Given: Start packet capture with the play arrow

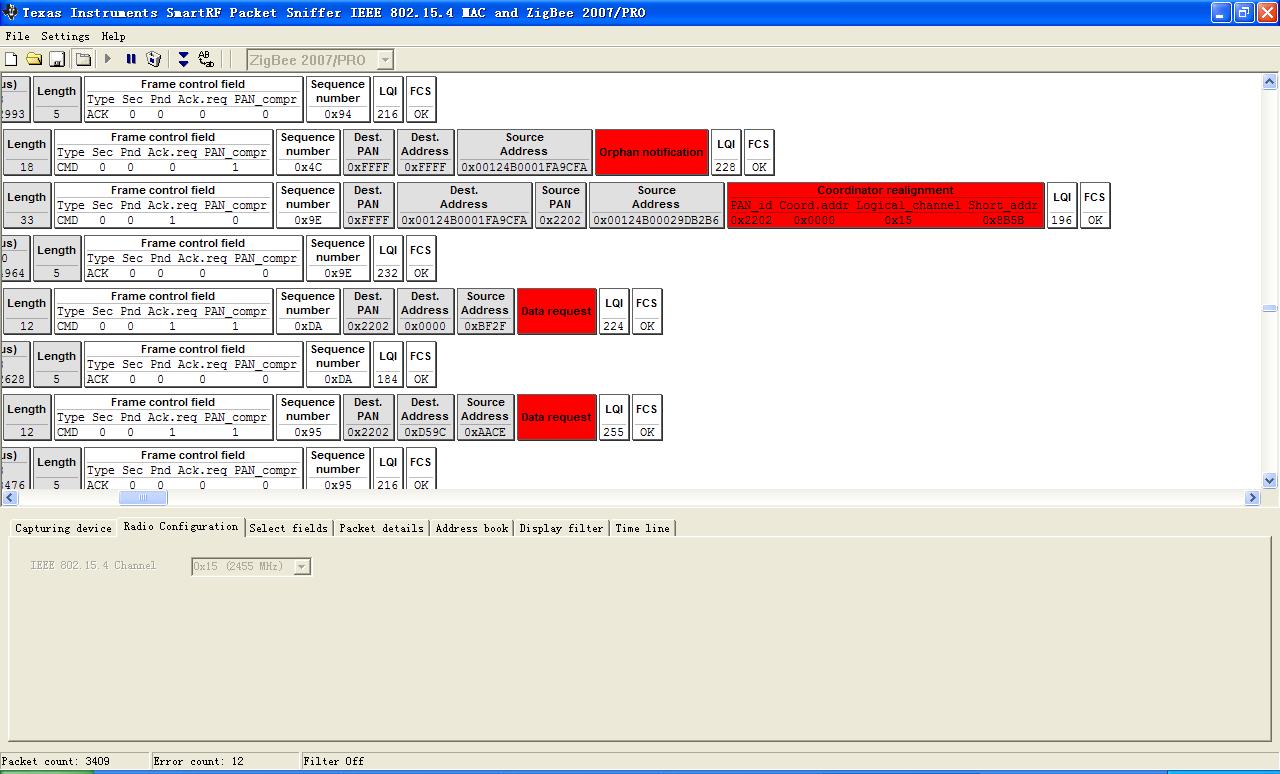Looking at the screenshot, I should [108, 59].
